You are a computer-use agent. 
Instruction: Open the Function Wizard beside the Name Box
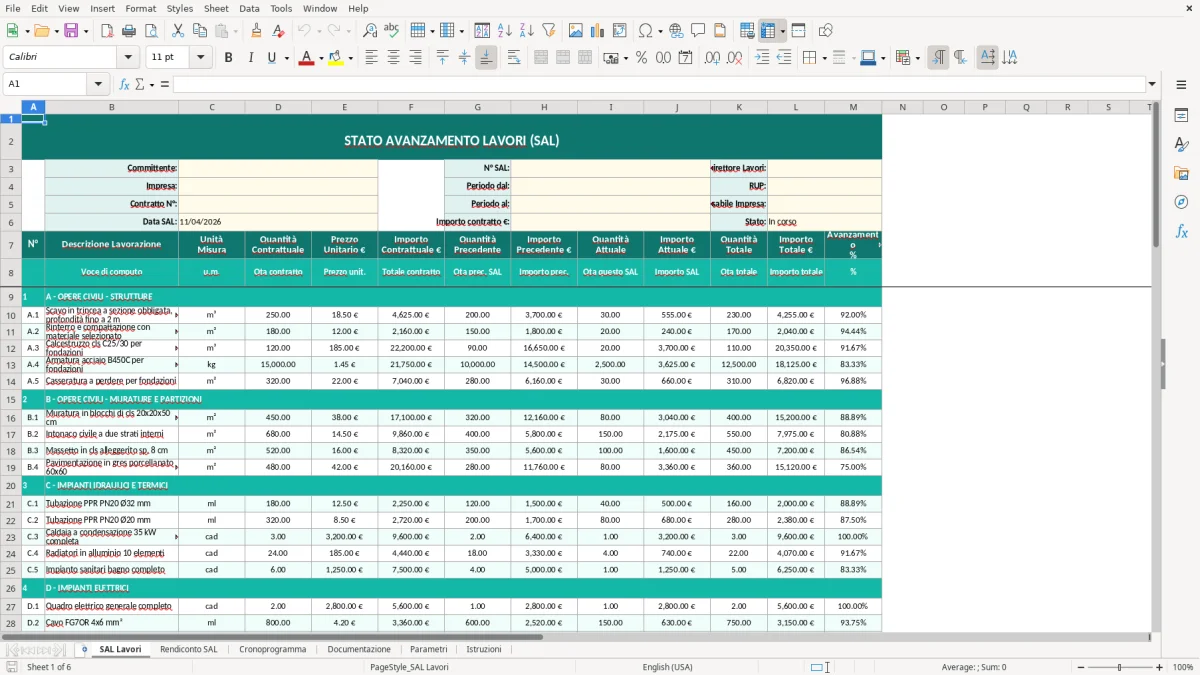tap(124, 84)
